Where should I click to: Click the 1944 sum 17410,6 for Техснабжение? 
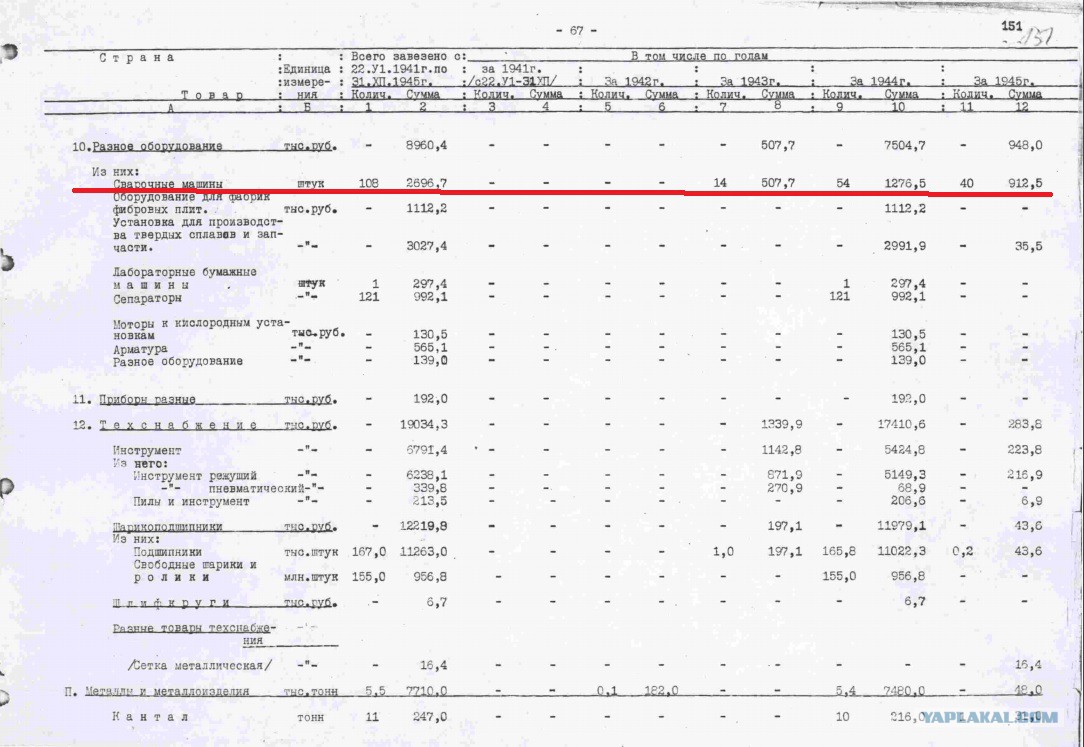(902, 424)
